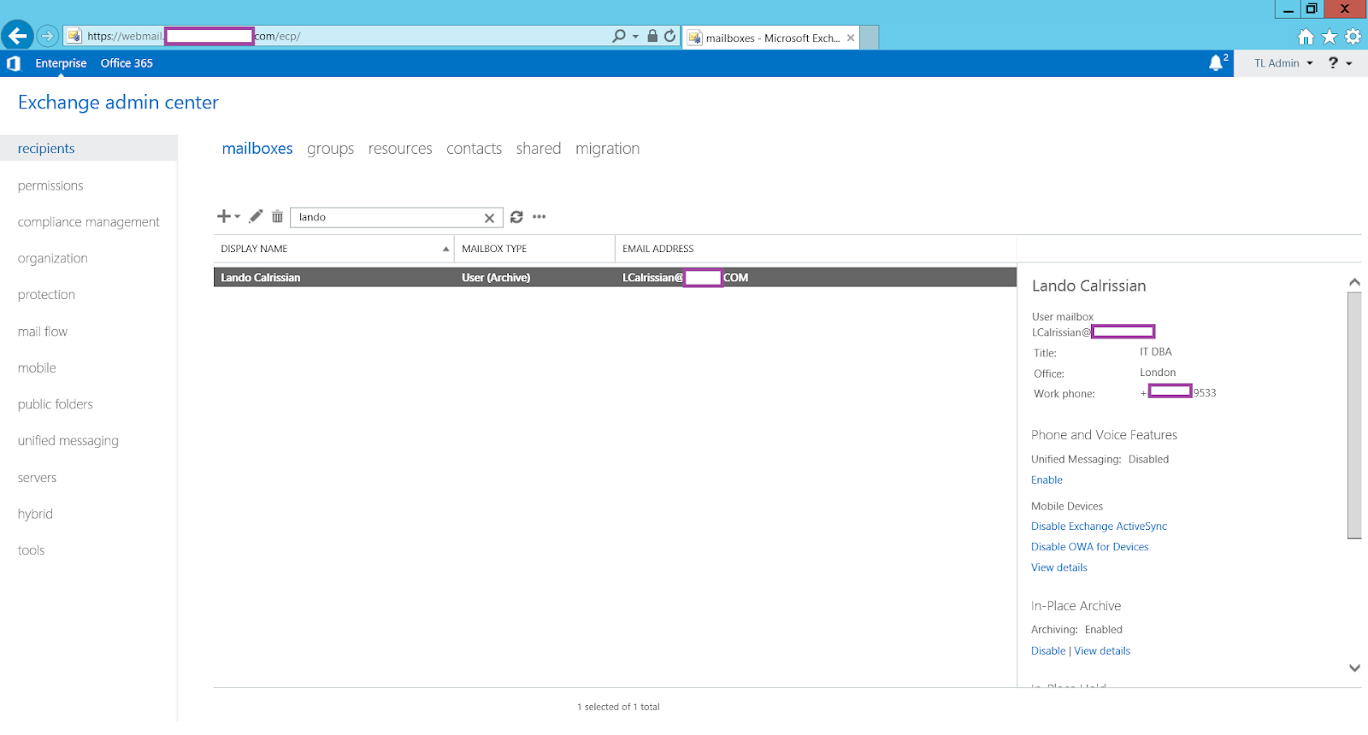Click the Office logo icon

[14, 63]
